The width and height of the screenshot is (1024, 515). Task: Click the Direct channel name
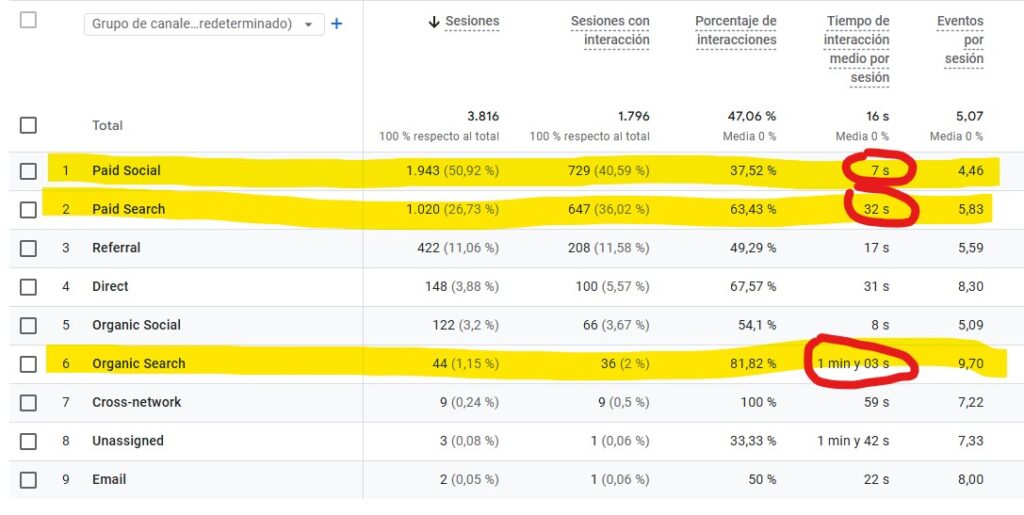(x=110, y=286)
